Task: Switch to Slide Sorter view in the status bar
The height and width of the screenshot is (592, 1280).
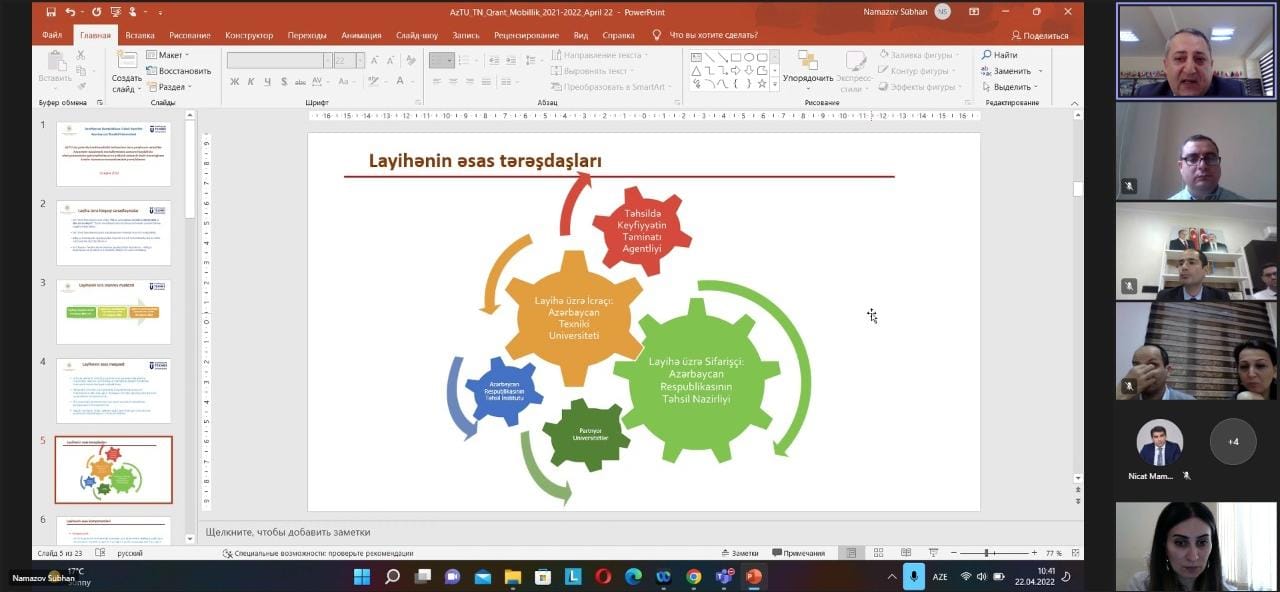Action: (878, 553)
